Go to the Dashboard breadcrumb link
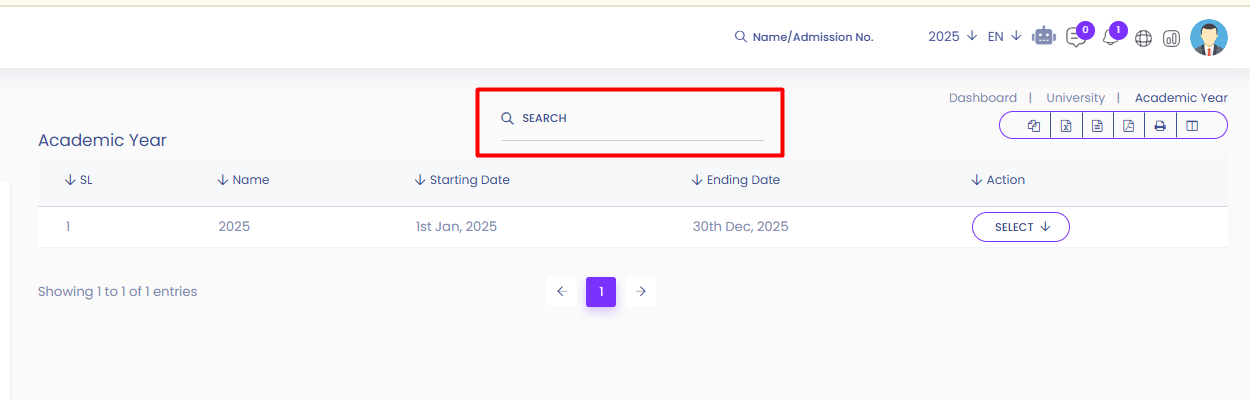Image resolution: width=1250 pixels, height=400 pixels. point(983,98)
